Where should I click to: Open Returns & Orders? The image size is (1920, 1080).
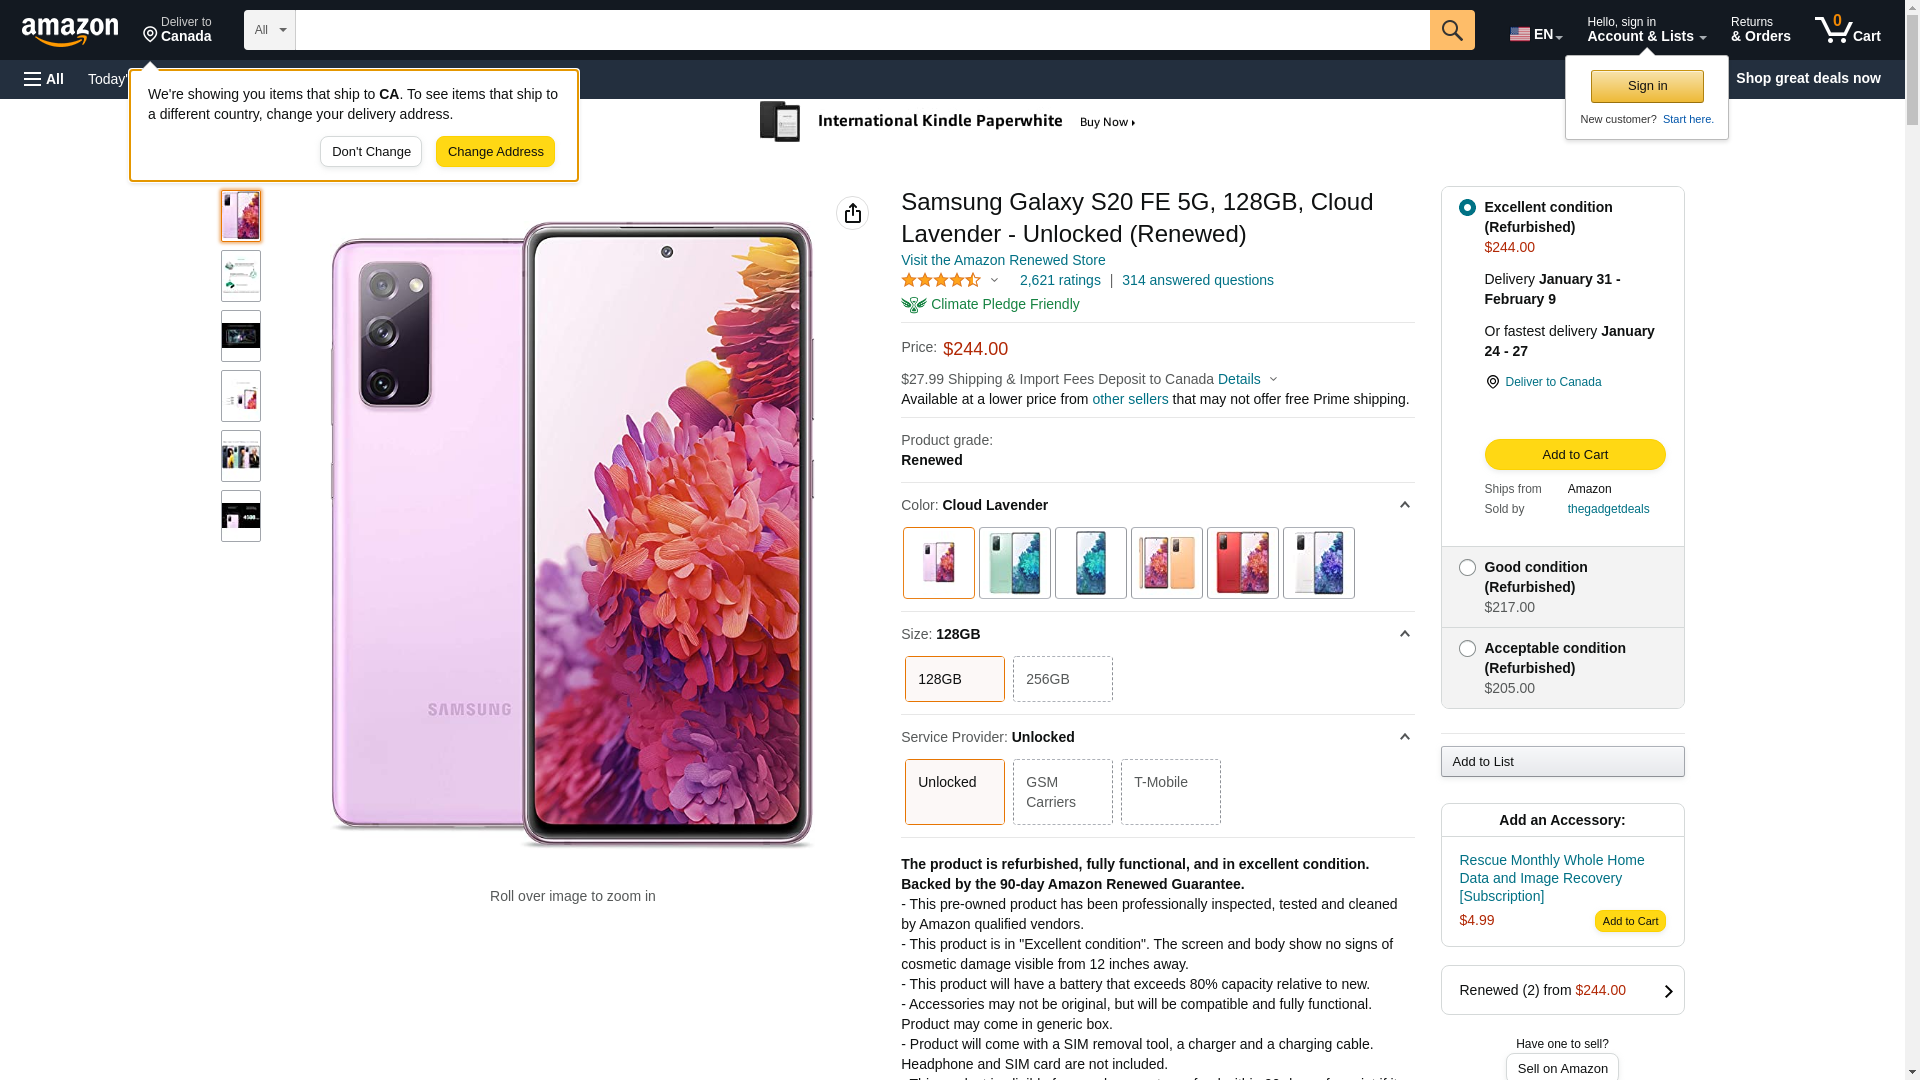1760,30
